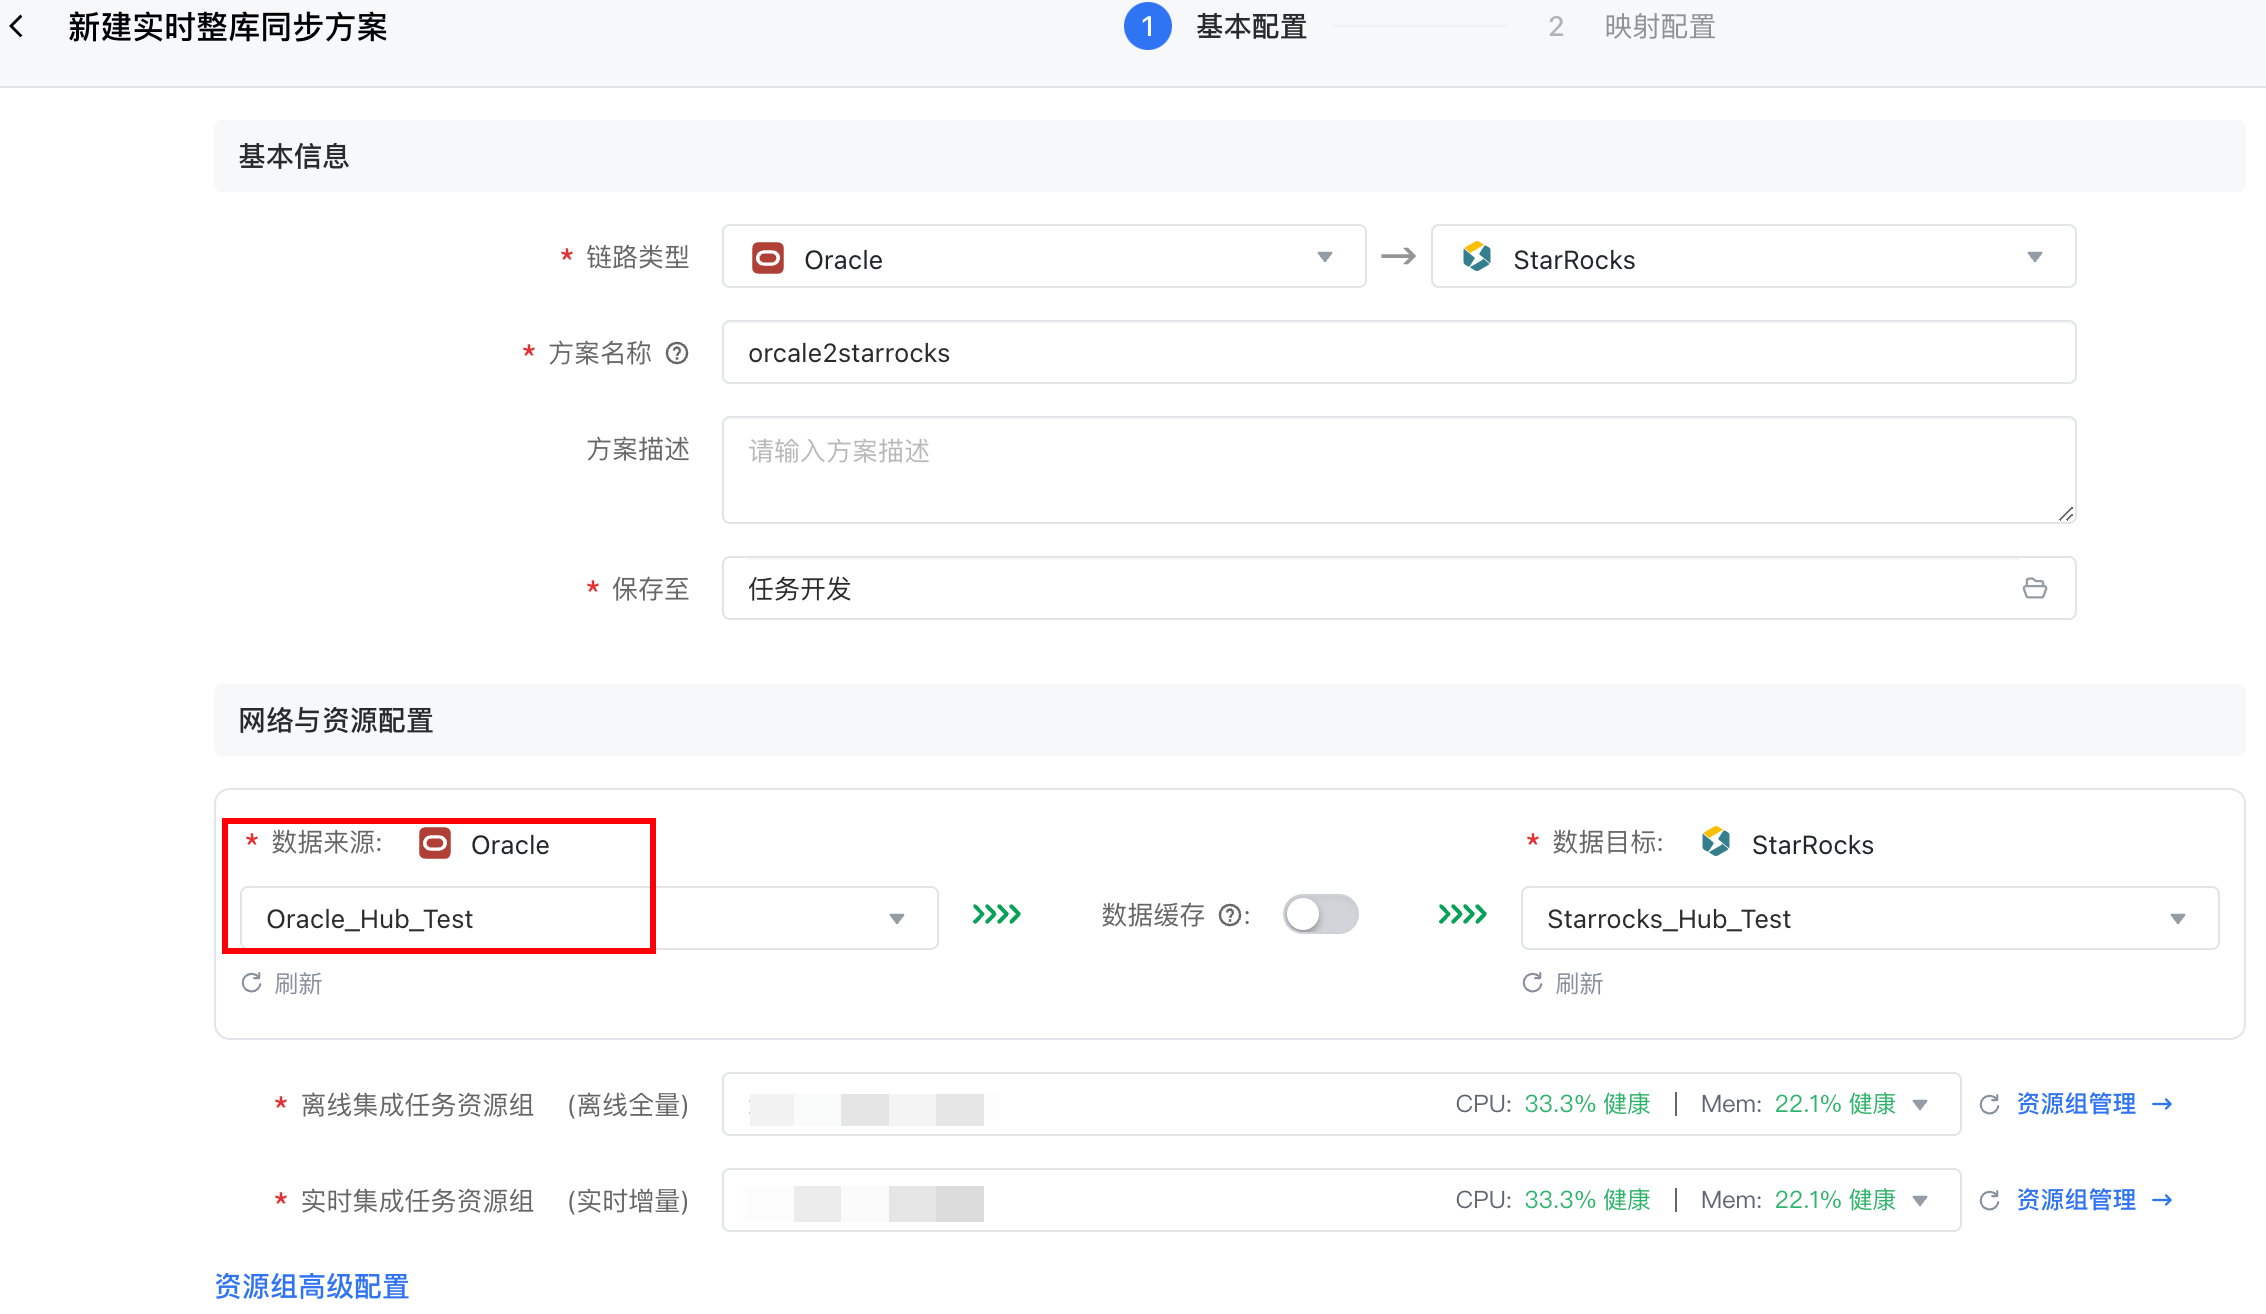2266x1314 pixels.
Task: Select step 2 映射配置
Action: (1630, 26)
